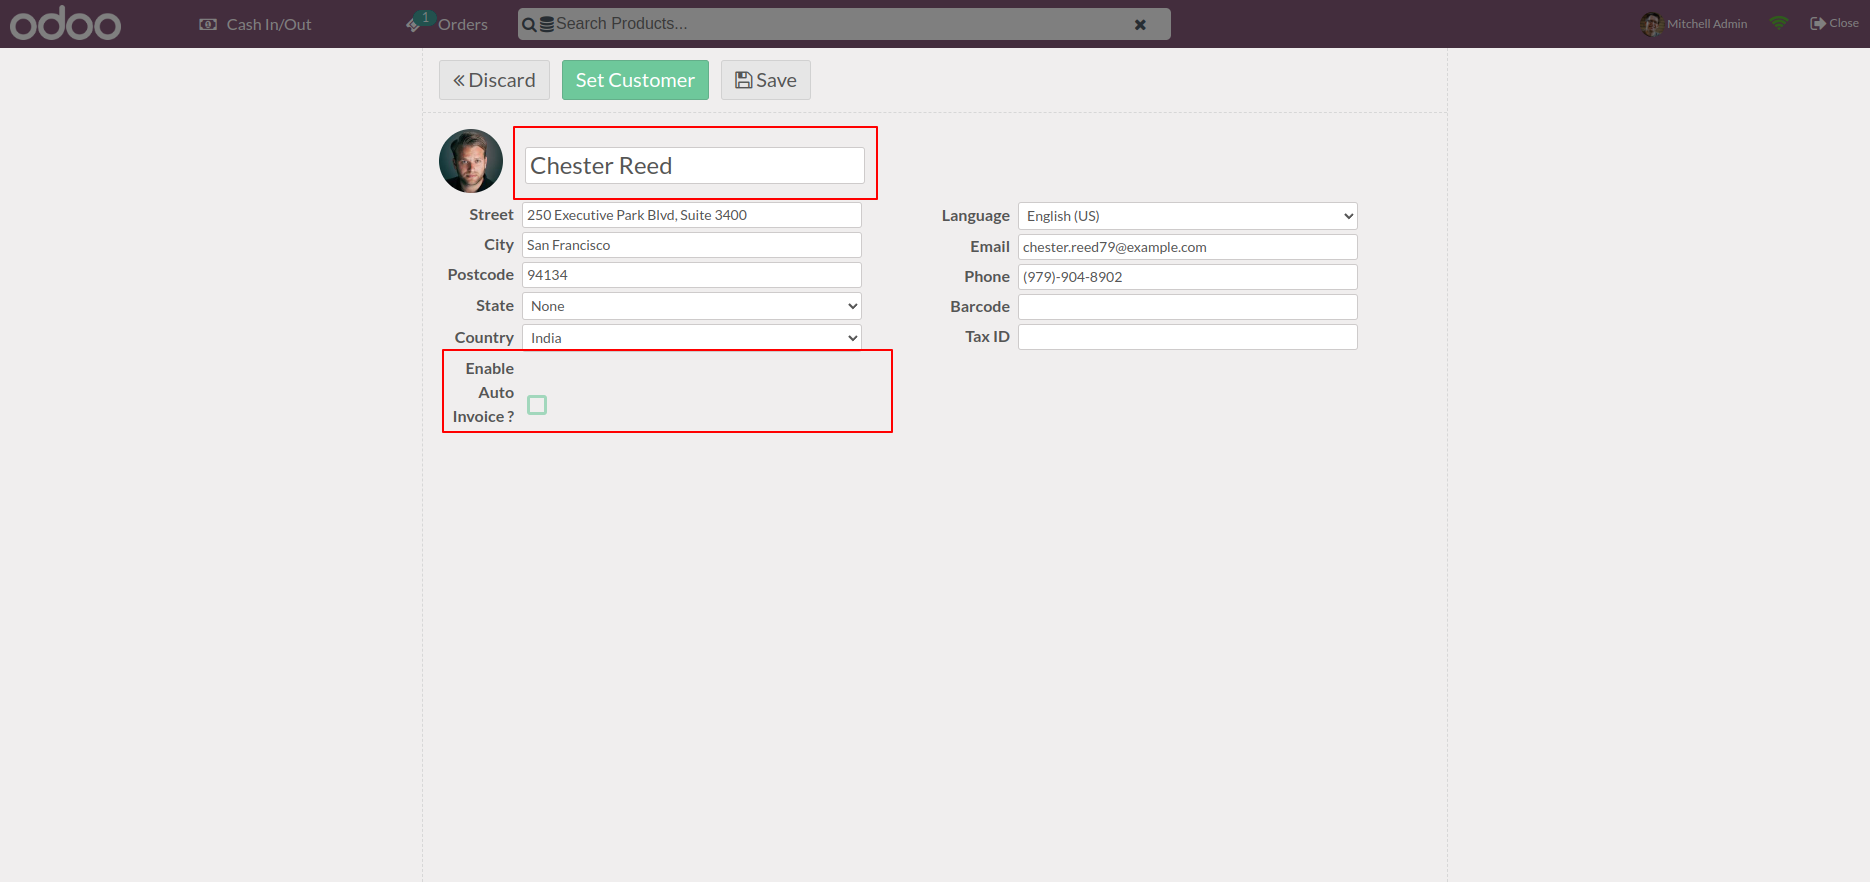Discard customer changes
The height and width of the screenshot is (882, 1870).
[494, 80]
